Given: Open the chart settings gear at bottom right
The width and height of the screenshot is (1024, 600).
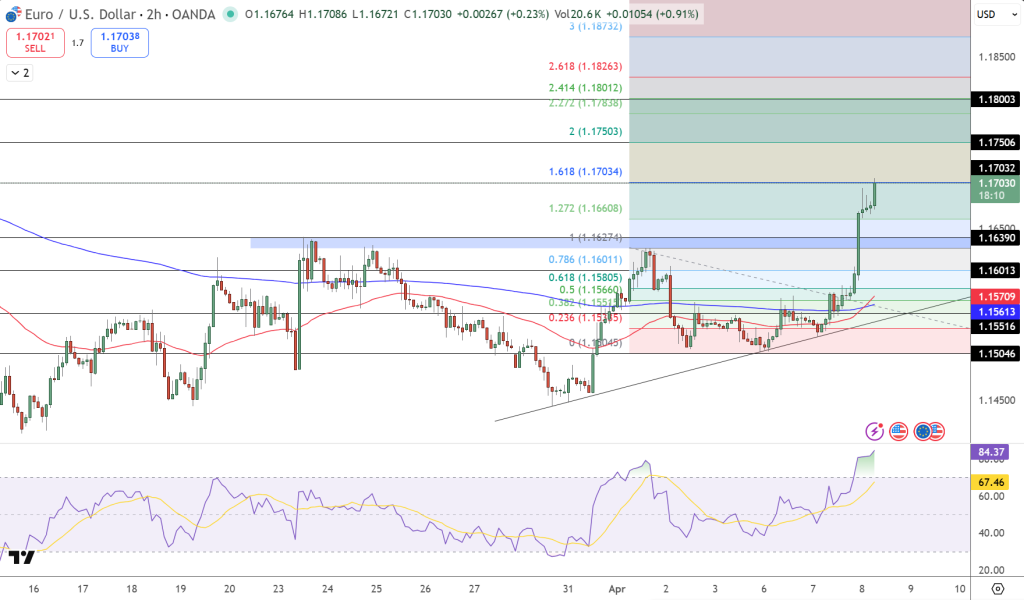Looking at the screenshot, I should 996,590.
